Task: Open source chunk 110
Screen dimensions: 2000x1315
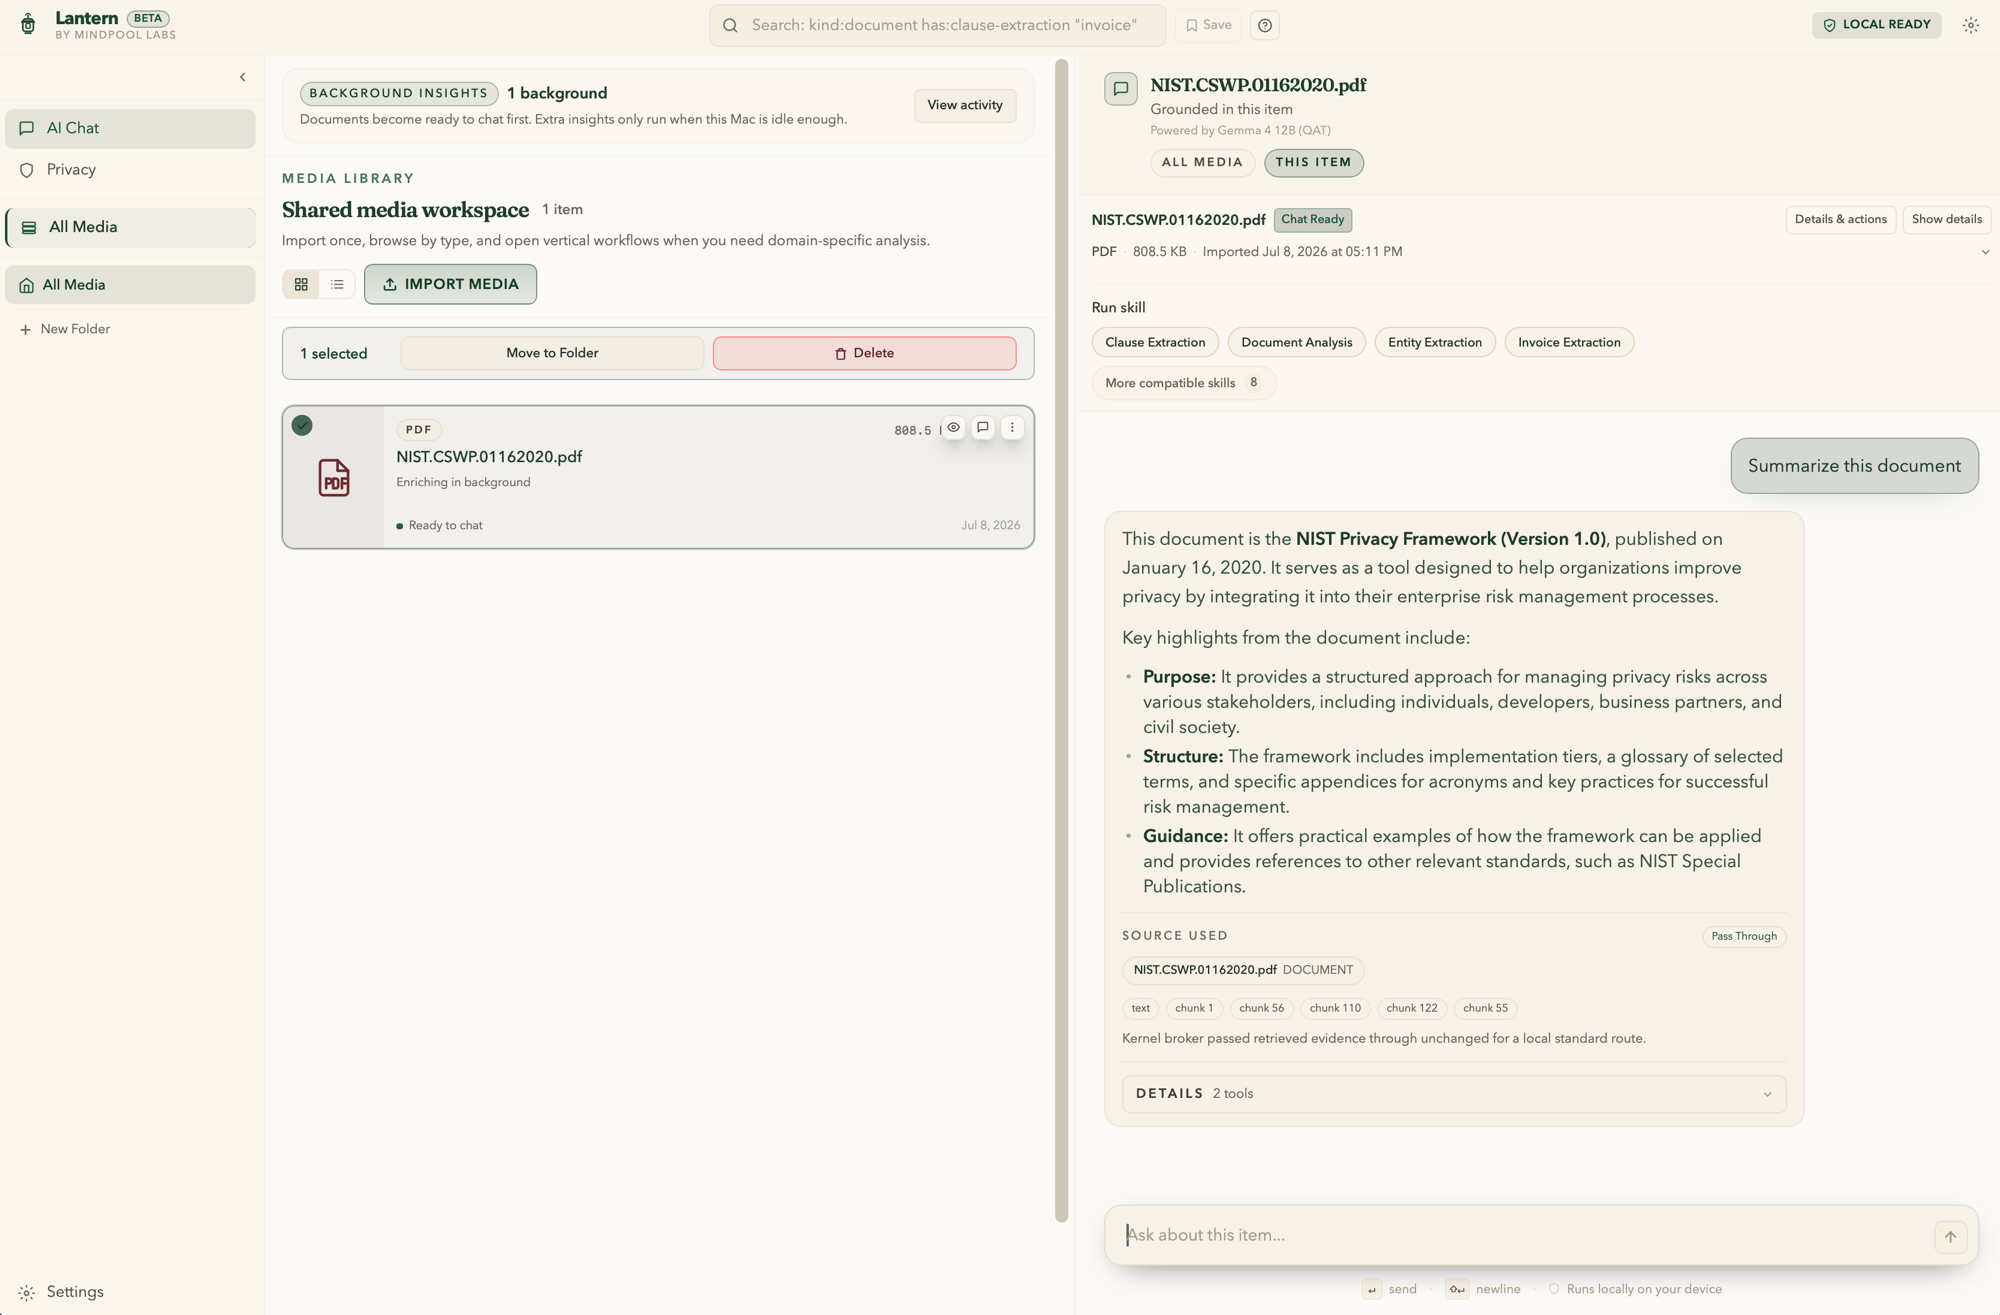Action: (1335, 1009)
